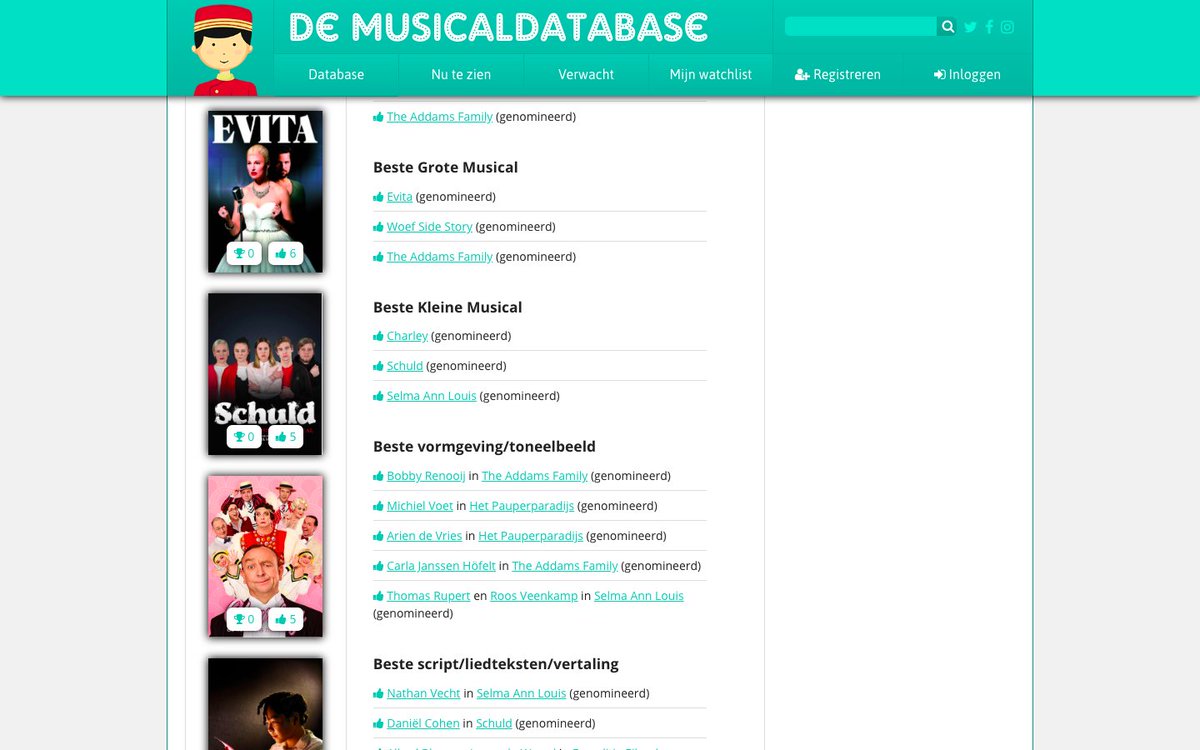Click thumbs-up icon beside Michiel Voet
This screenshot has height=750, width=1200.
point(379,506)
